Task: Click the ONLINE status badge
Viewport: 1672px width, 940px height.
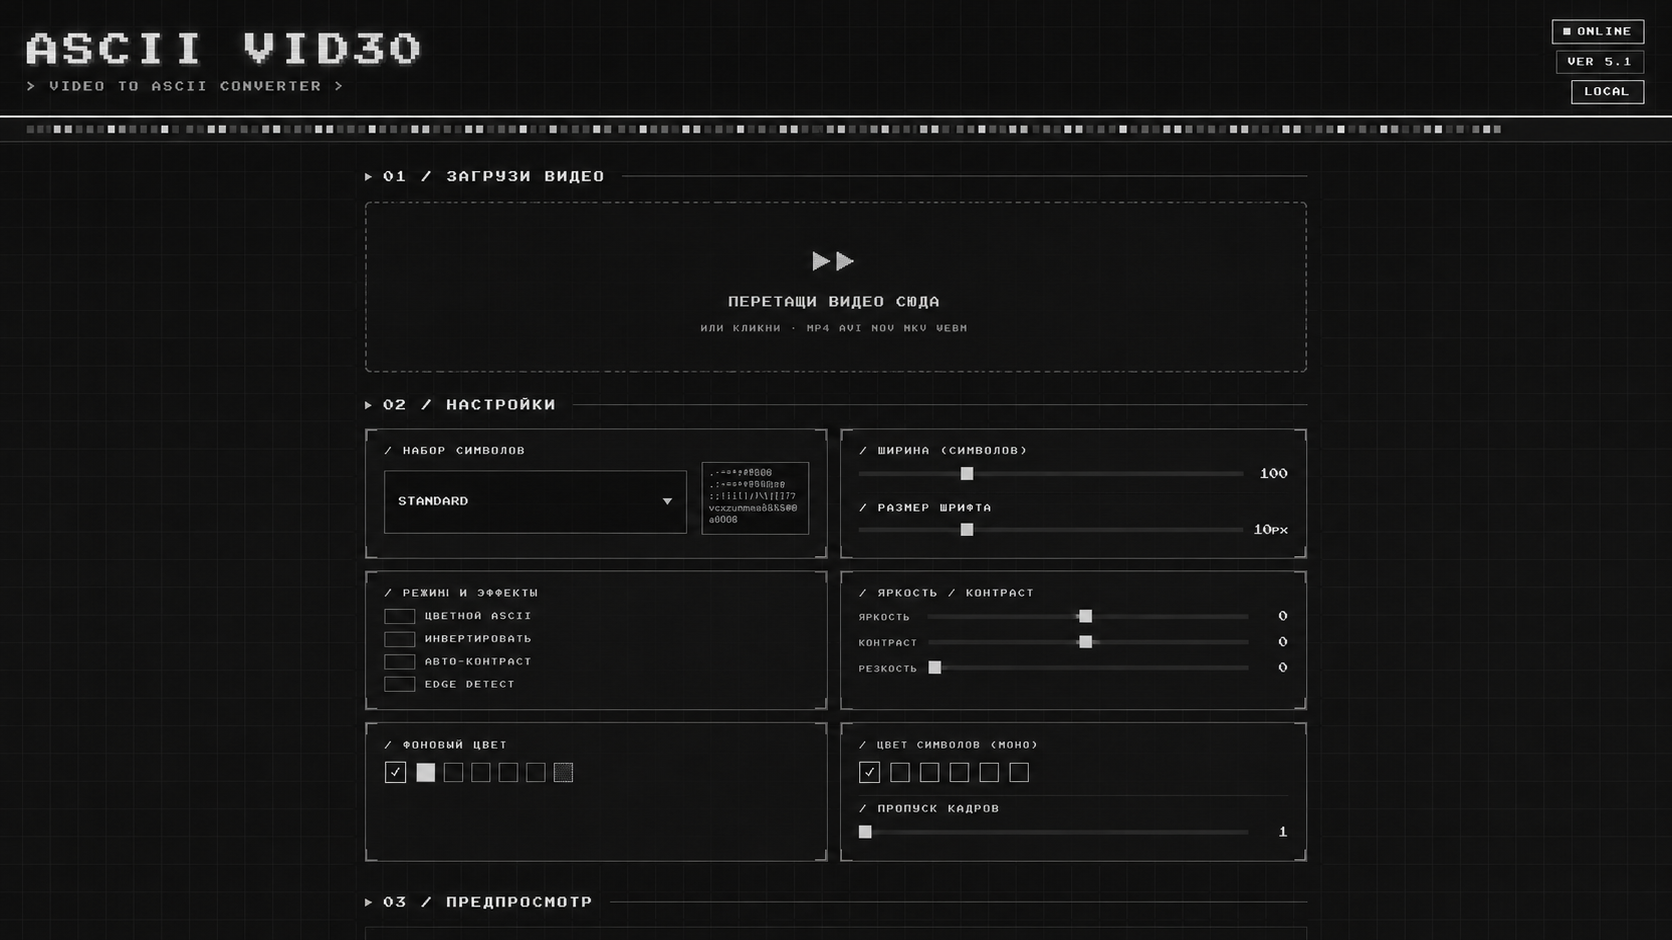Action: (1598, 32)
